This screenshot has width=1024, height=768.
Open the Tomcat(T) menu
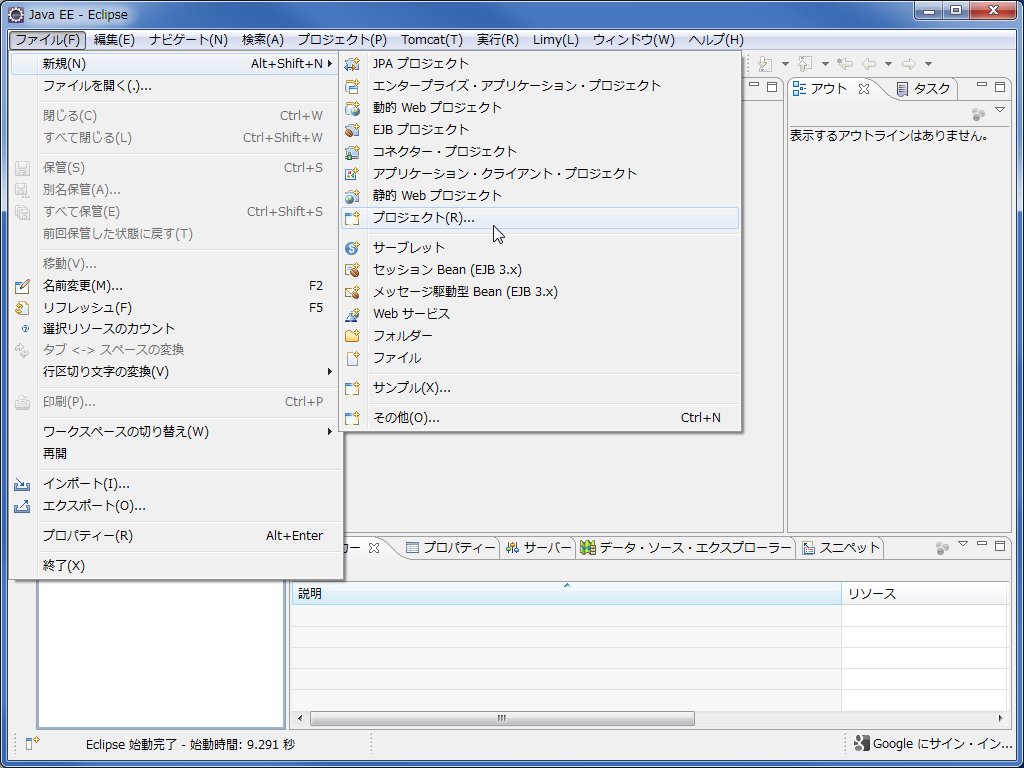[x=432, y=40]
